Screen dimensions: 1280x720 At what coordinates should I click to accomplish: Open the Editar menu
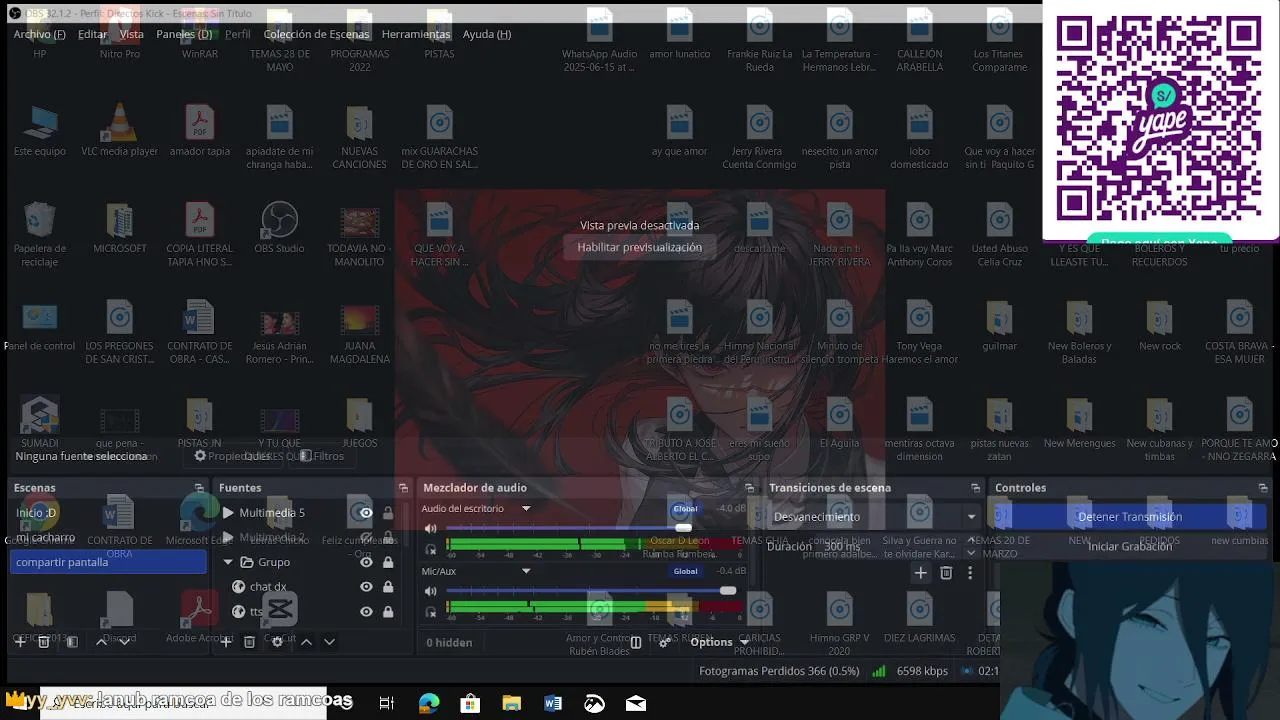pos(92,34)
